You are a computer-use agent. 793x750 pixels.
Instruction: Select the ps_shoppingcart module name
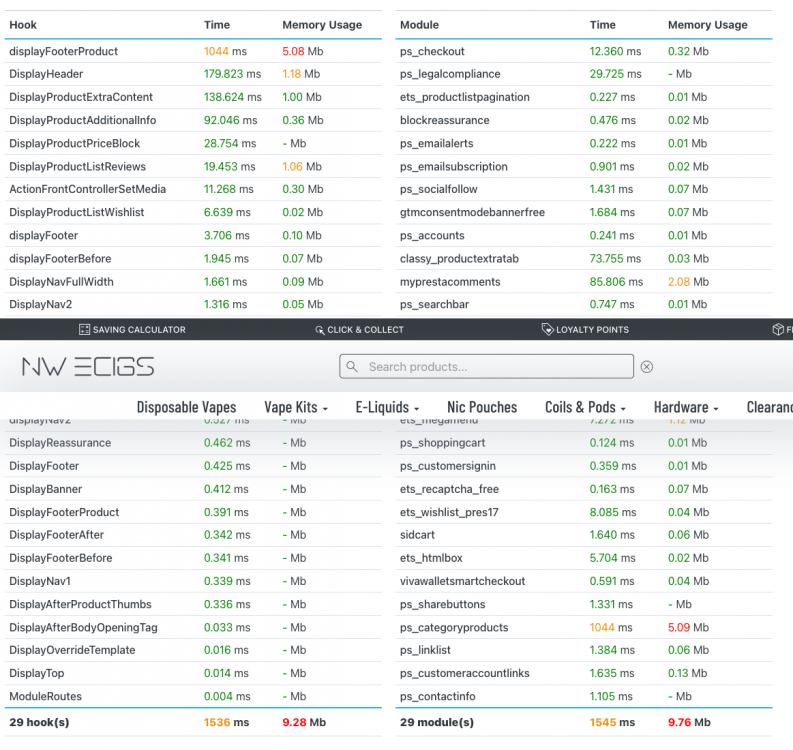pos(442,443)
